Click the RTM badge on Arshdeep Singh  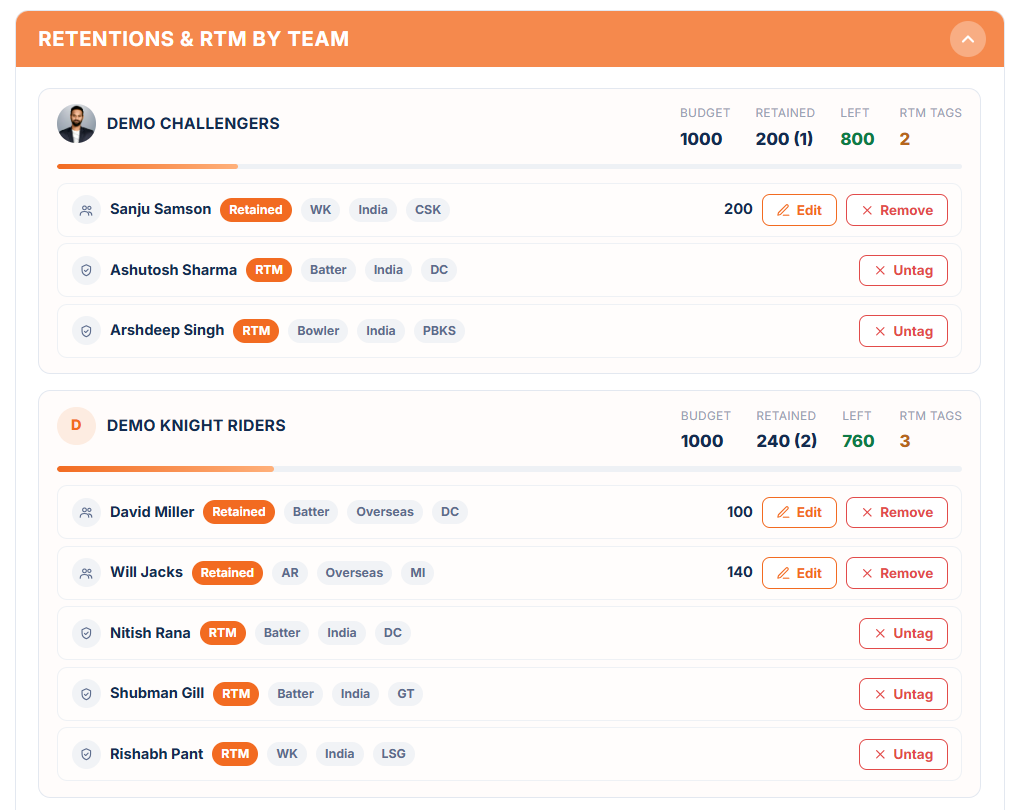pos(256,330)
